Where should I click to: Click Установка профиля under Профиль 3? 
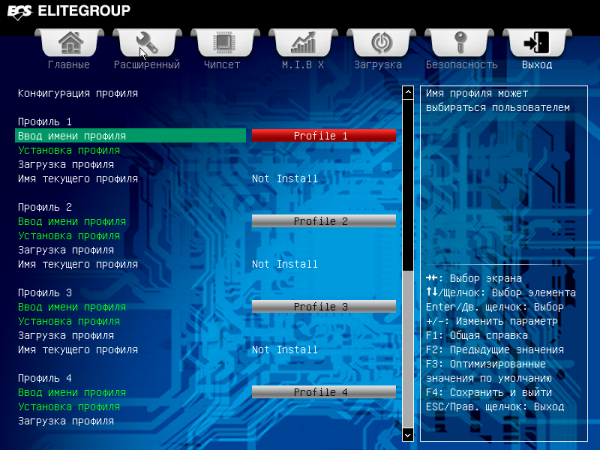(69, 322)
